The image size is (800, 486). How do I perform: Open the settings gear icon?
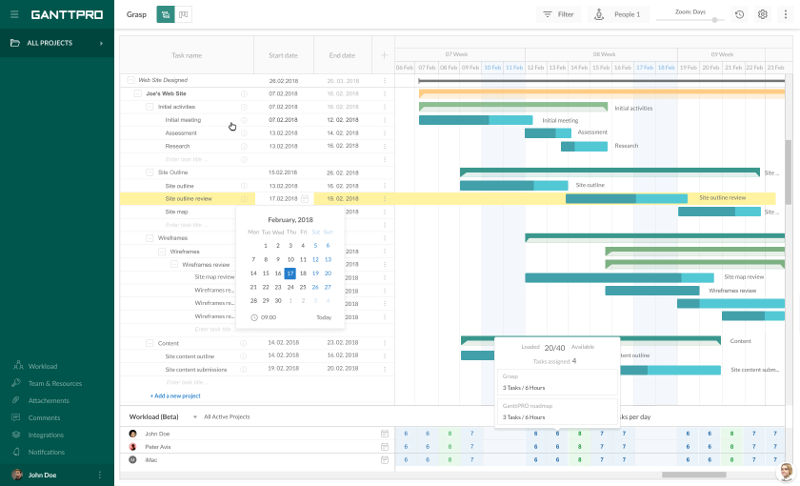coord(762,14)
